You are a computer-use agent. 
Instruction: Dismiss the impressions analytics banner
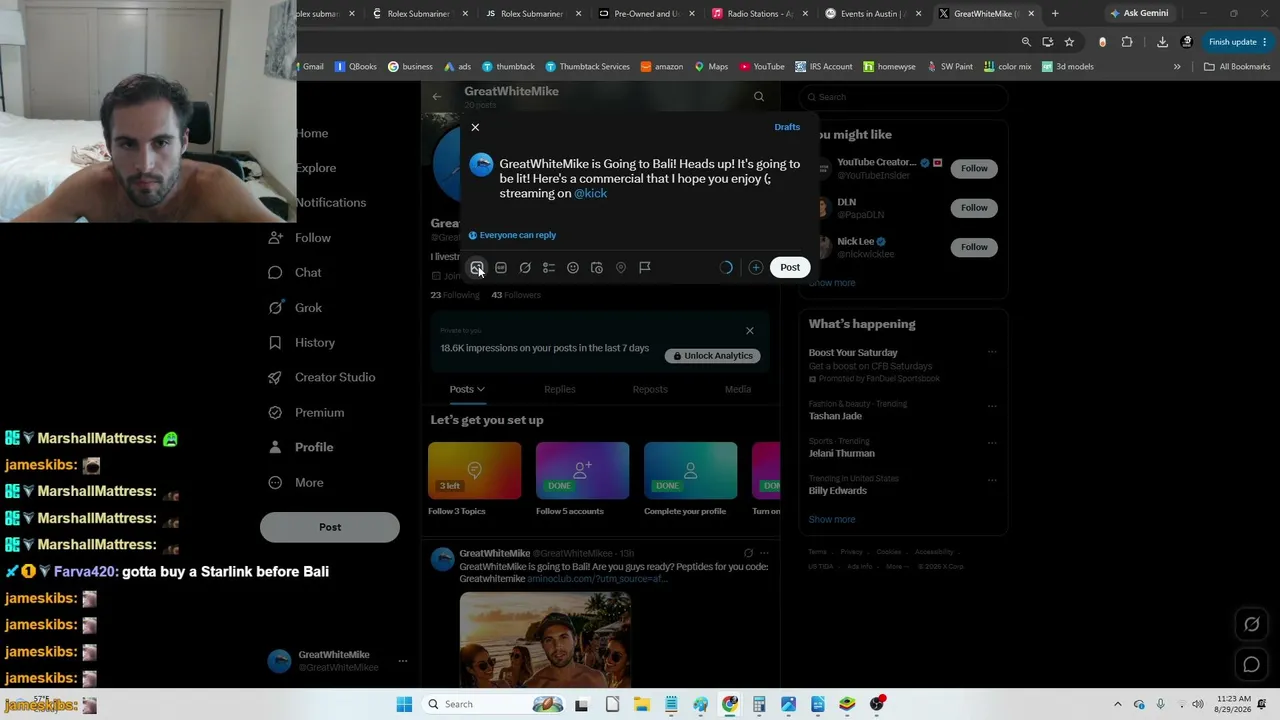pos(750,331)
